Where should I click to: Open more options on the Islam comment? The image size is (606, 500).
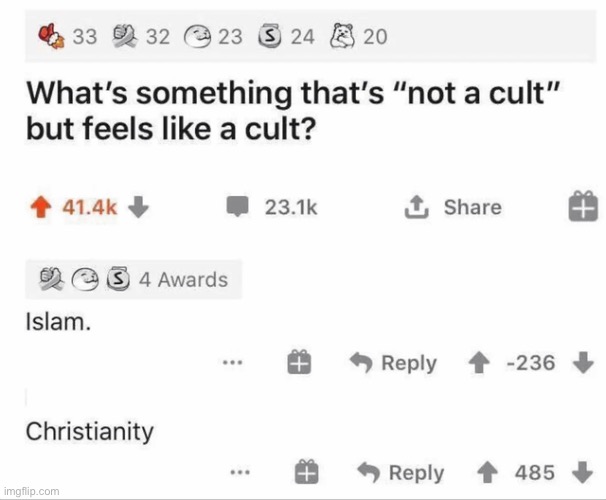234,362
